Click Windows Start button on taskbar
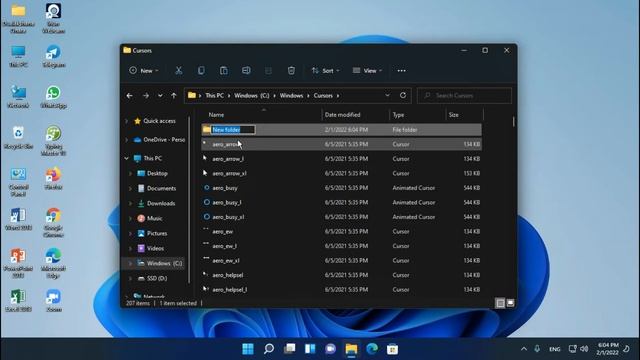Viewport: 640px width, 360px height. (x=248, y=349)
